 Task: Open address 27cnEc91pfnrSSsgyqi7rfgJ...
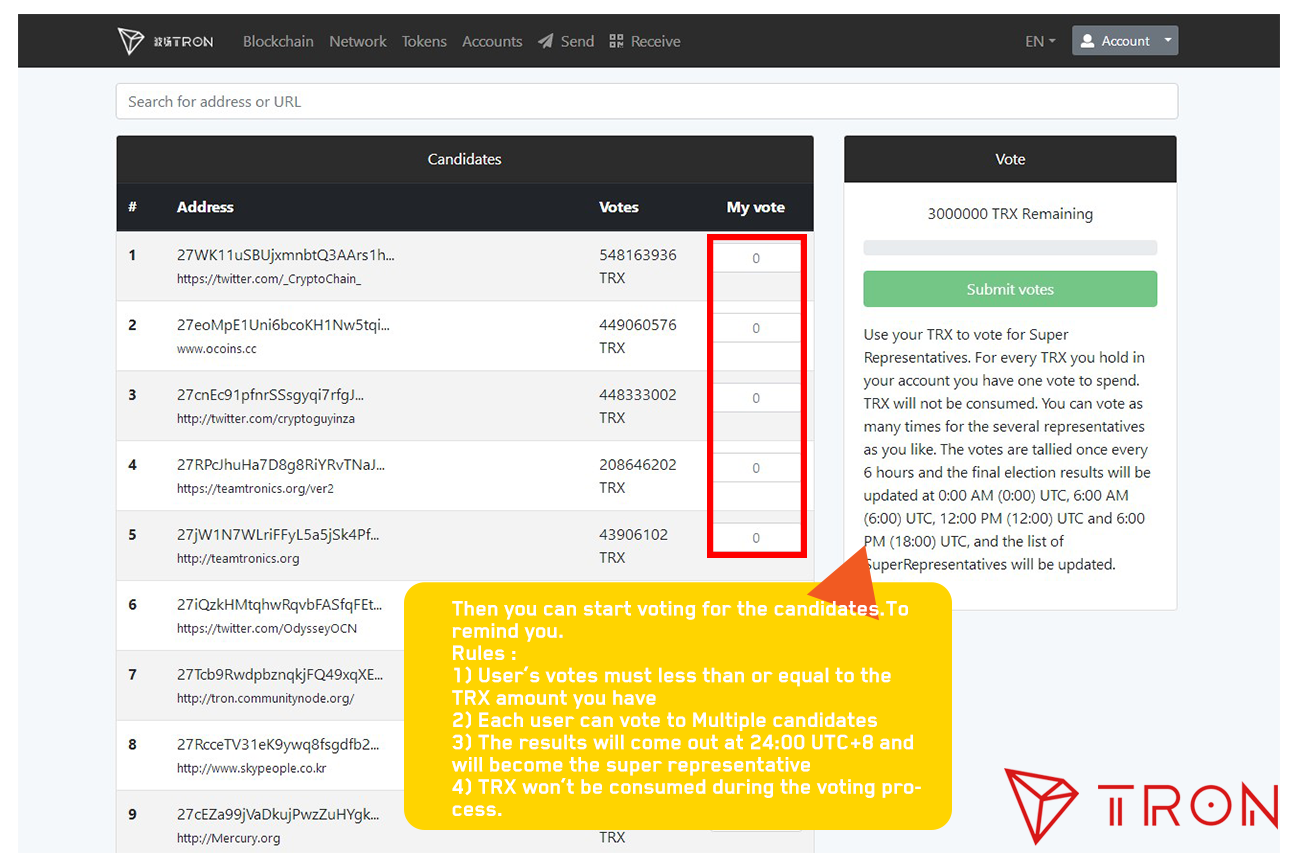(271, 395)
